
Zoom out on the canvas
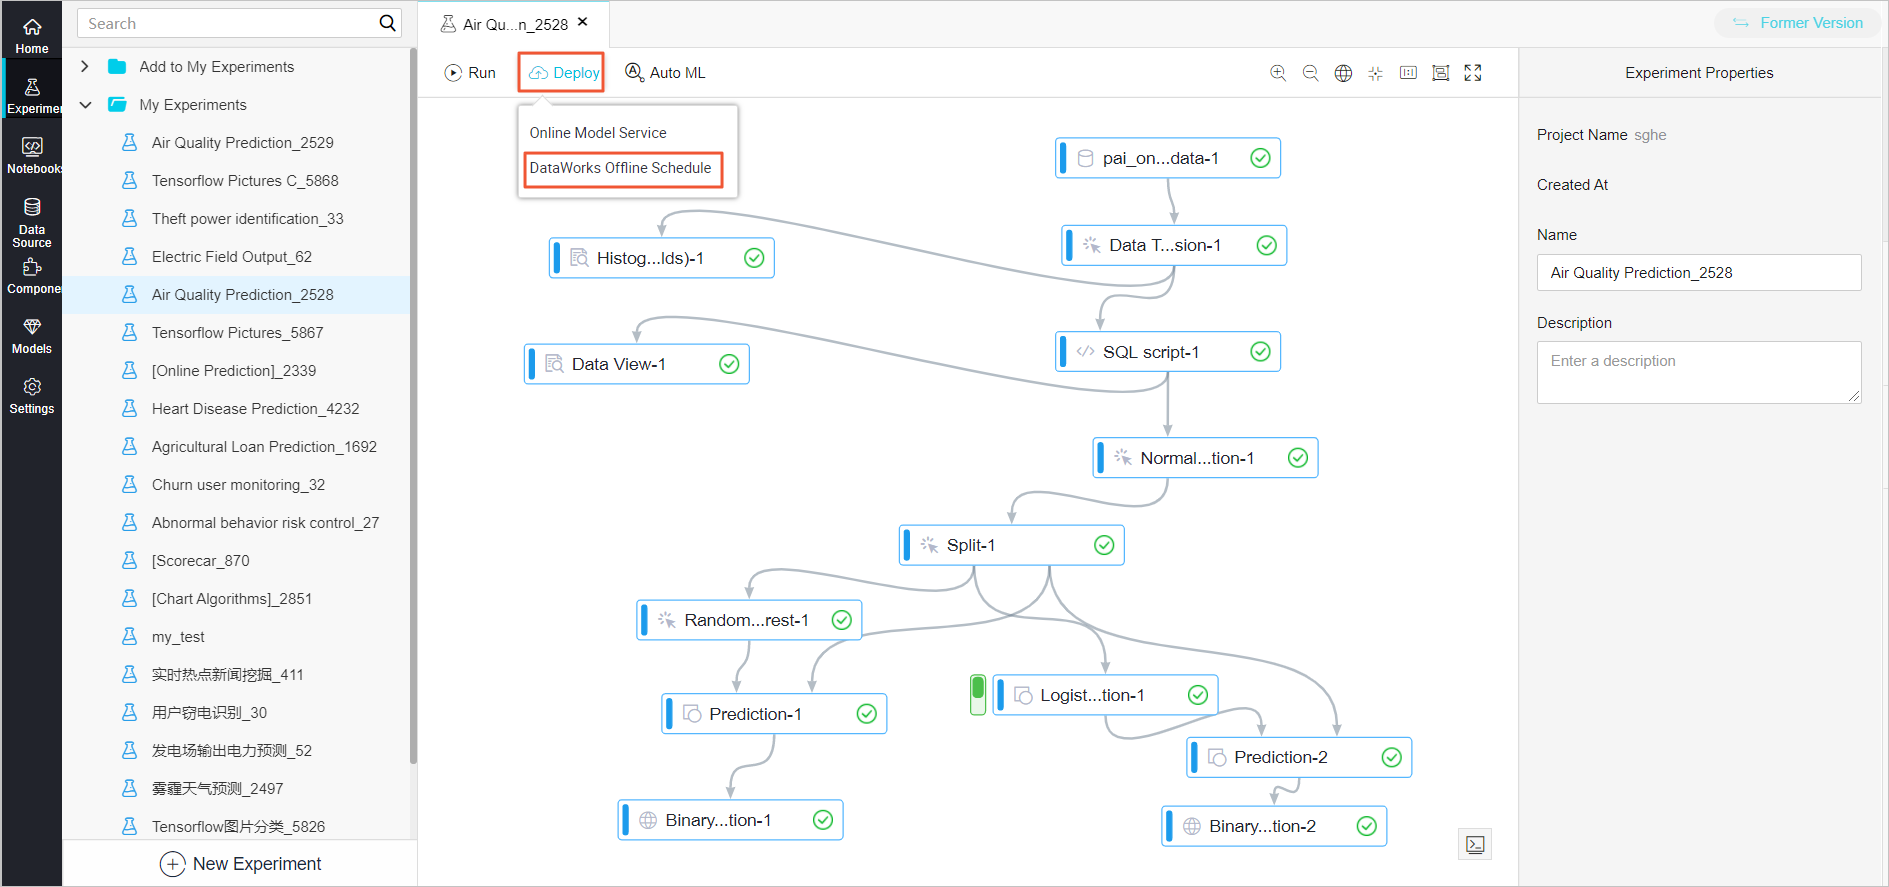click(1311, 73)
